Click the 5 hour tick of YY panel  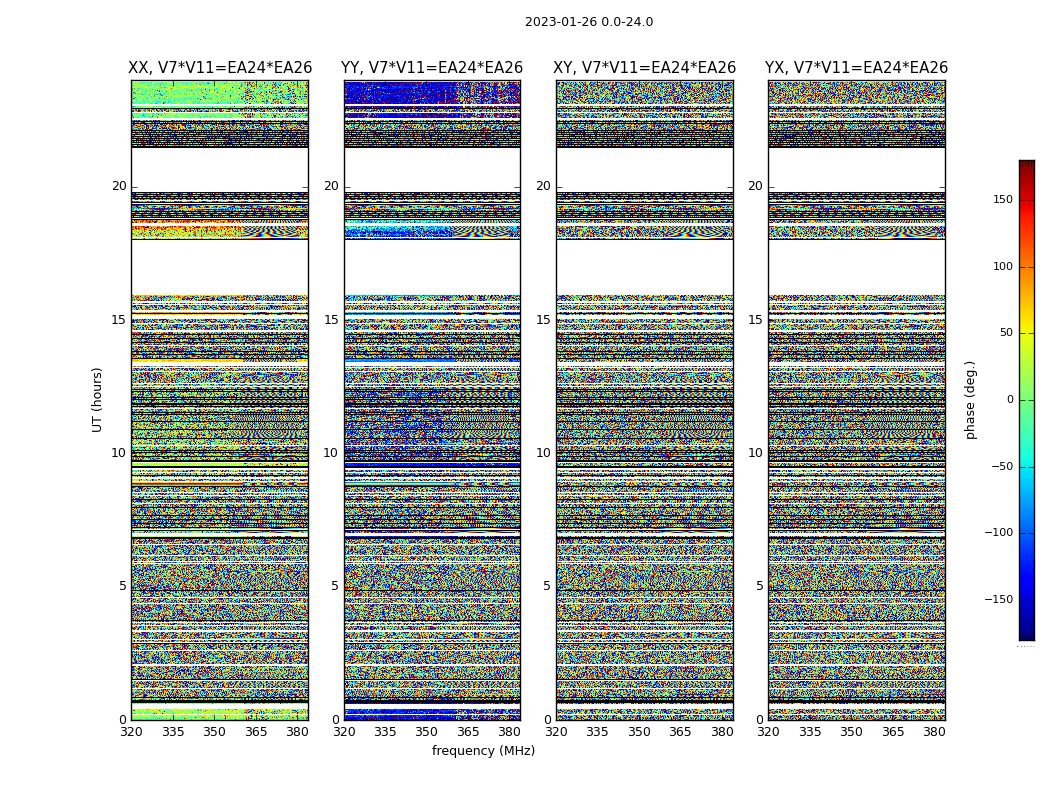point(335,586)
